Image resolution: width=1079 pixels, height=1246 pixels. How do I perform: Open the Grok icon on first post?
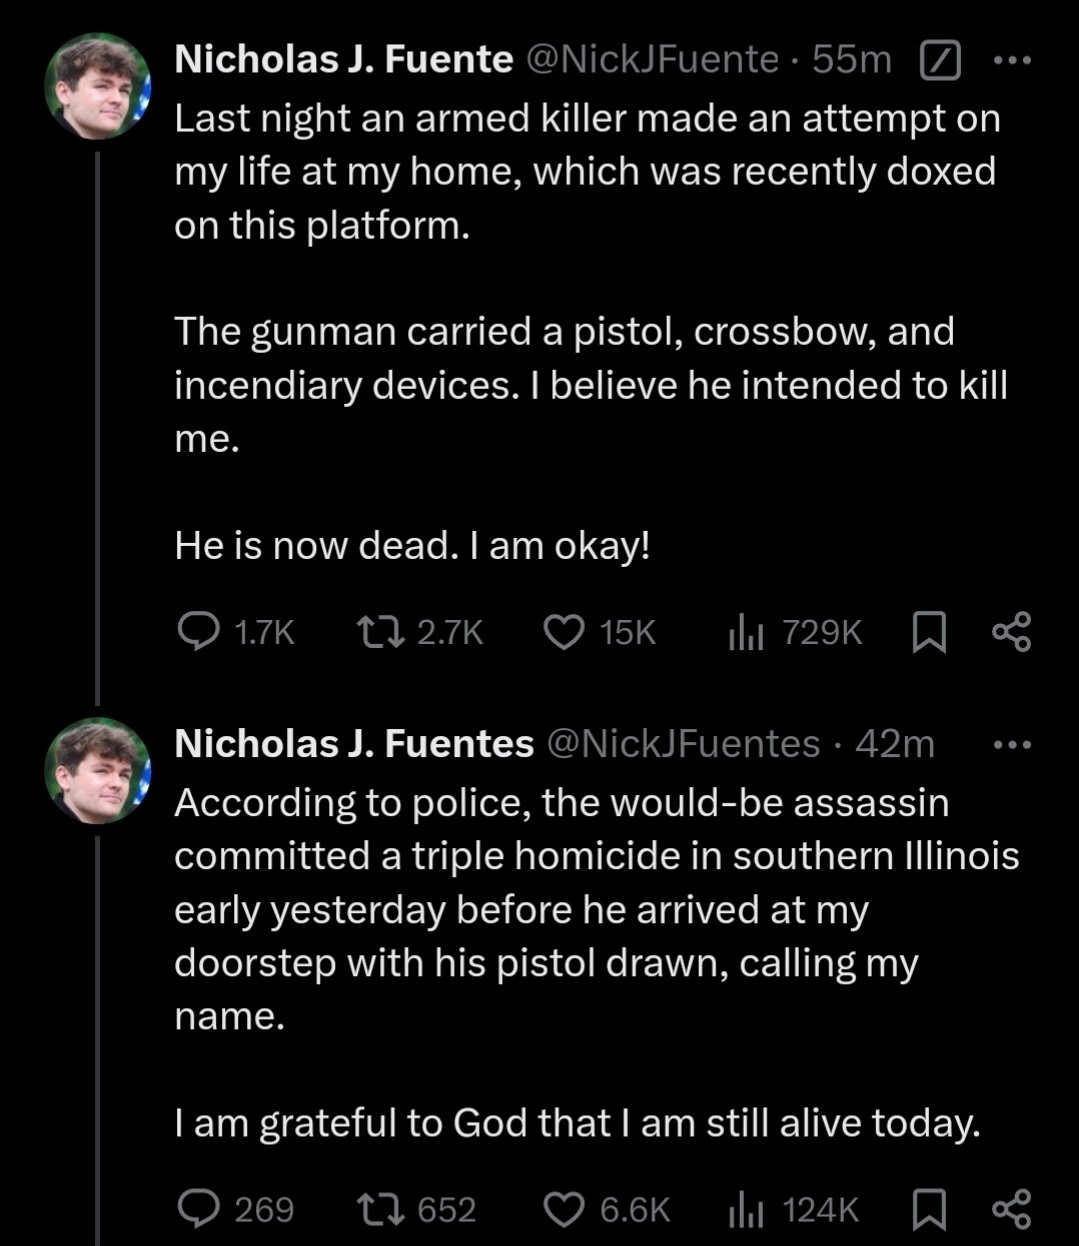pyautogui.click(x=939, y=62)
